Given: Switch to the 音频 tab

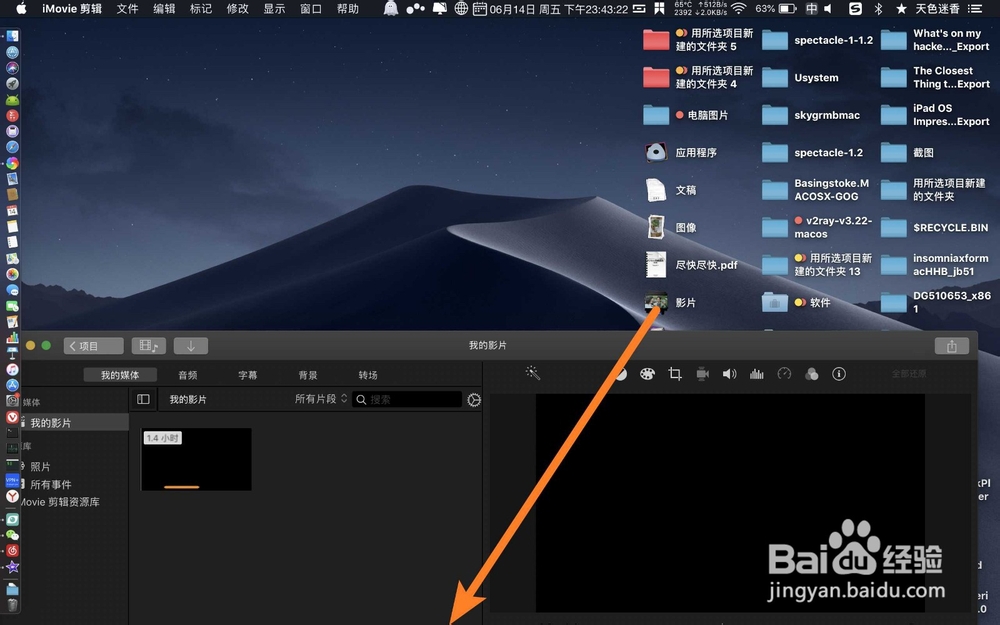Looking at the screenshot, I should [187, 374].
